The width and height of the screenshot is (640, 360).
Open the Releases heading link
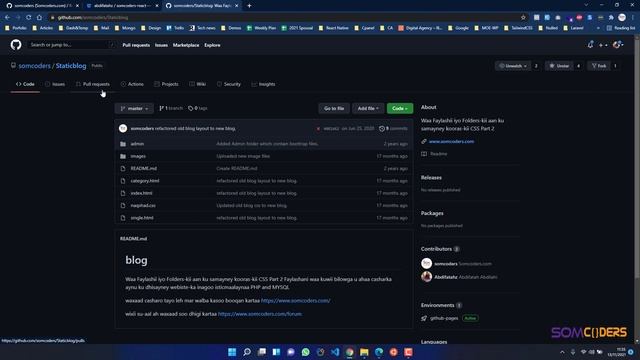[x=431, y=178]
